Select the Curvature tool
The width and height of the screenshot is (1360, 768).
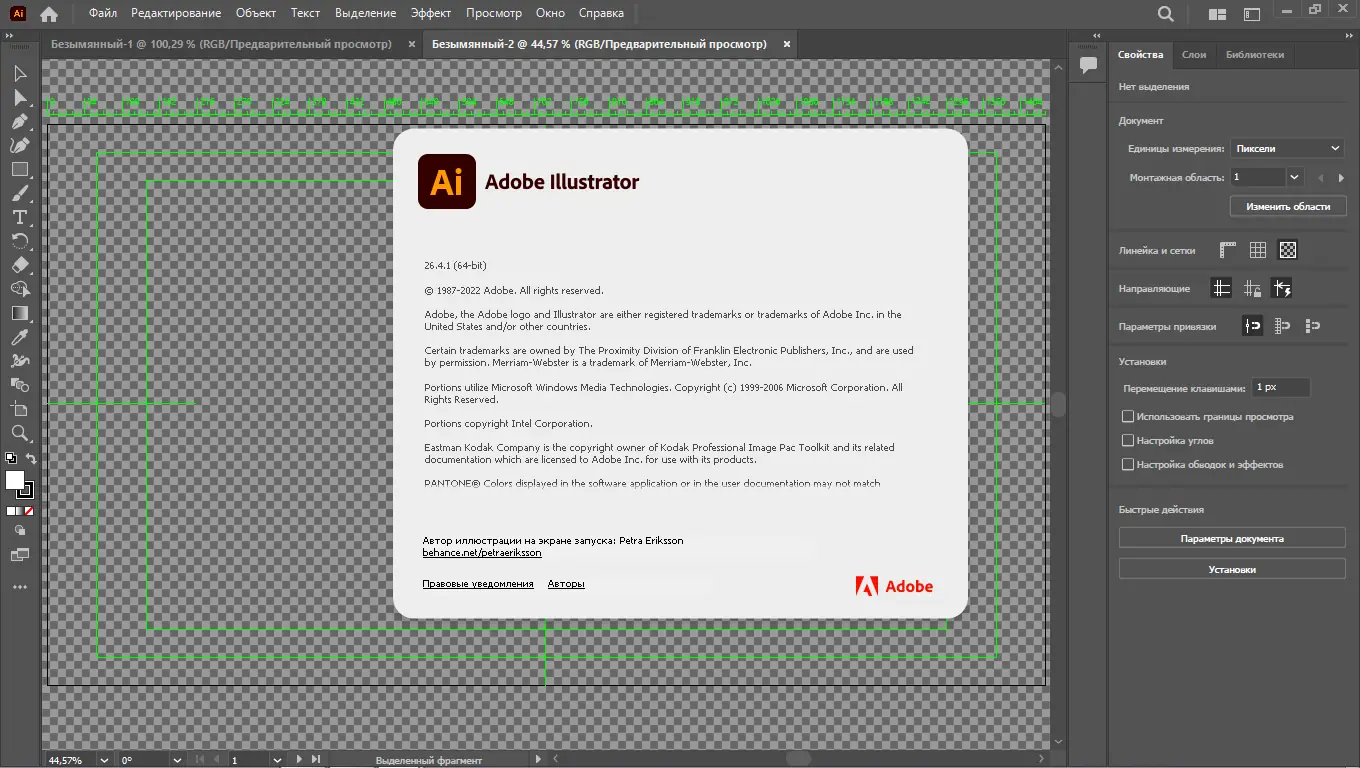pyautogui.click(x=20, y=145)
